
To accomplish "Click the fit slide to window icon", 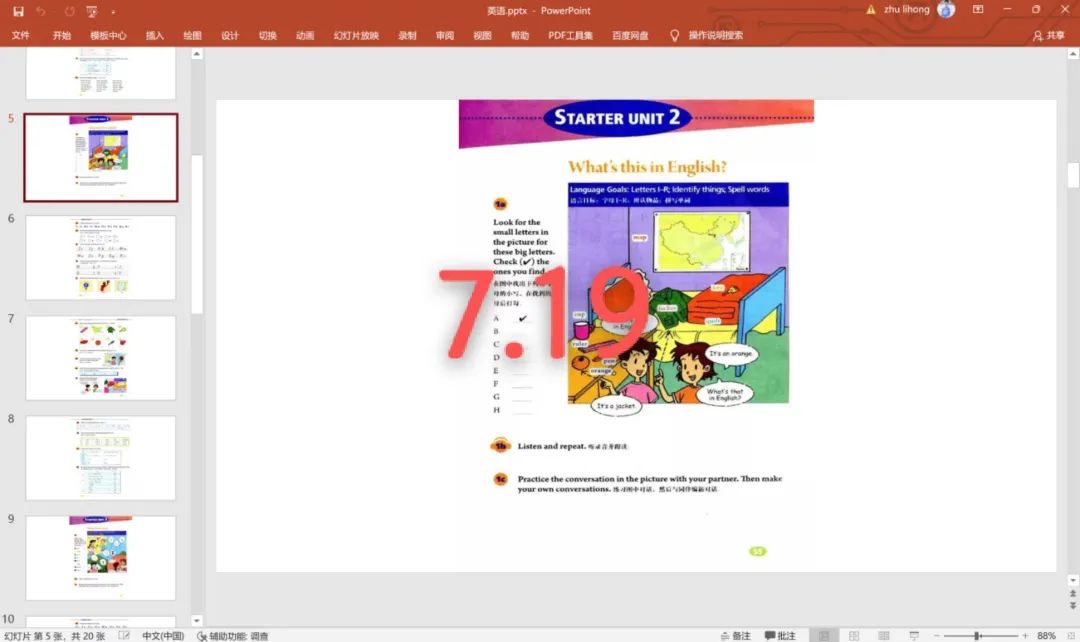I will pyautogui.click(x=1068, y=636).
